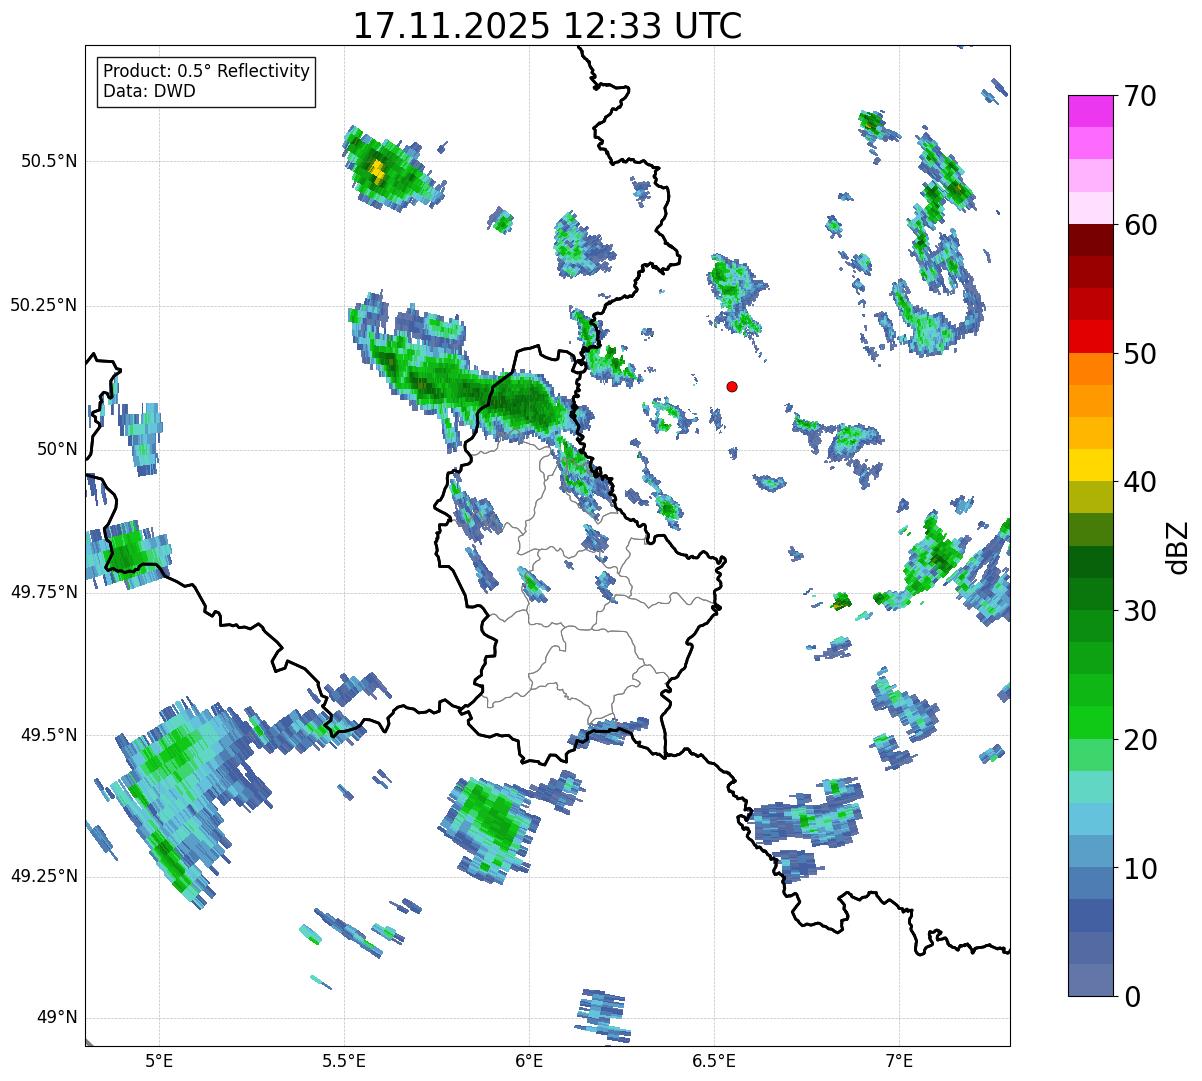This screenshot has width=1202, height=1081.
Task: Click the latitude label 50.25°N
Action: click(44, 305)
